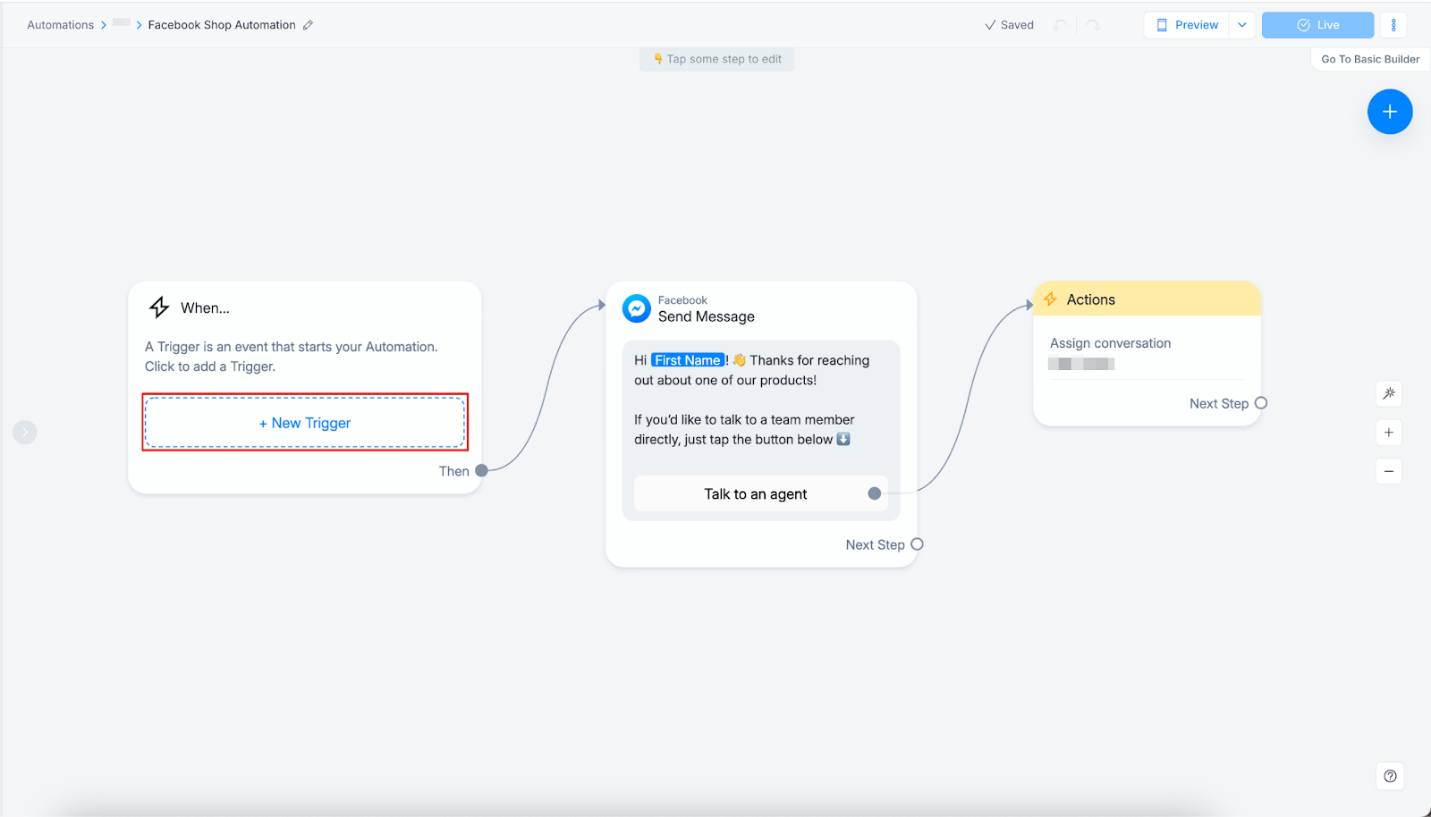Open help via the question mark icon
Viewport: 1431px width, 817px height.
click(1389, 776)
